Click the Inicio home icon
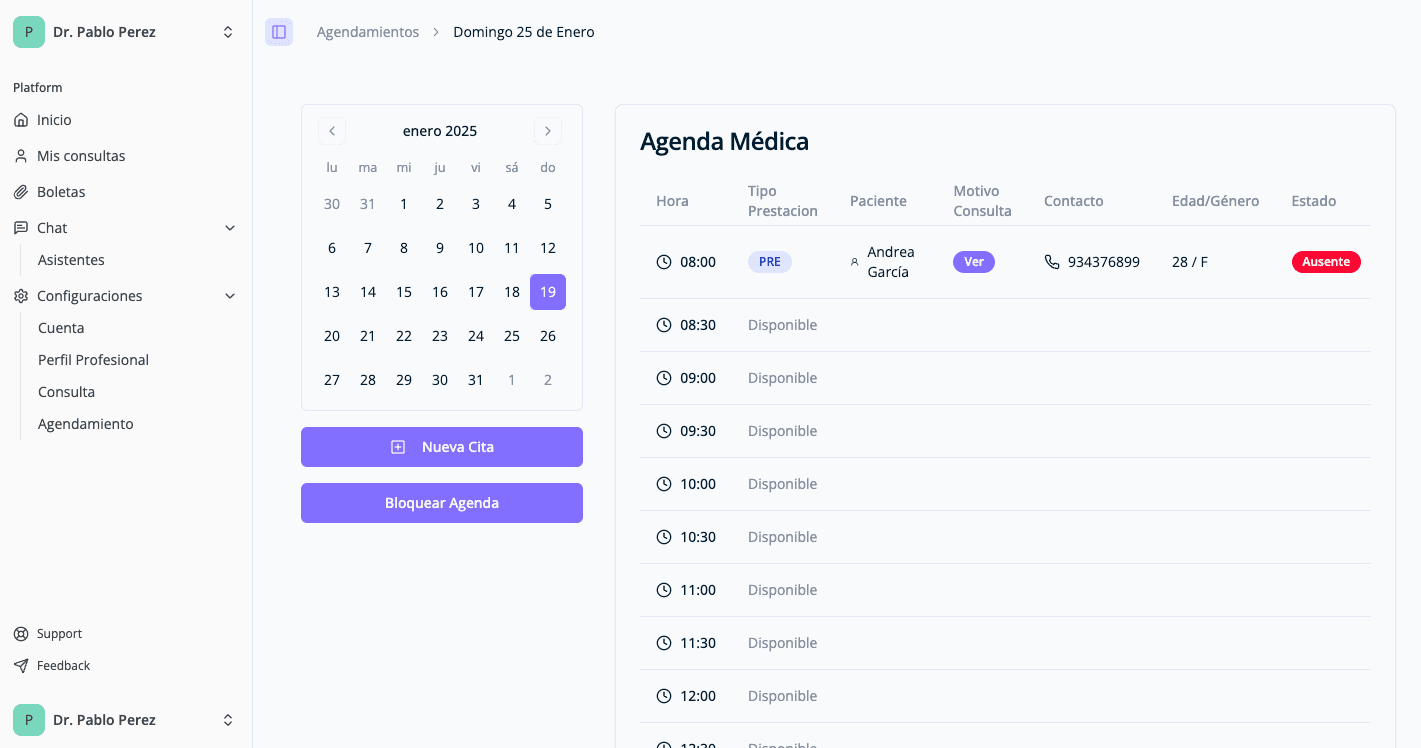Viewport: 1421px width, 748px height. (21, 120)
